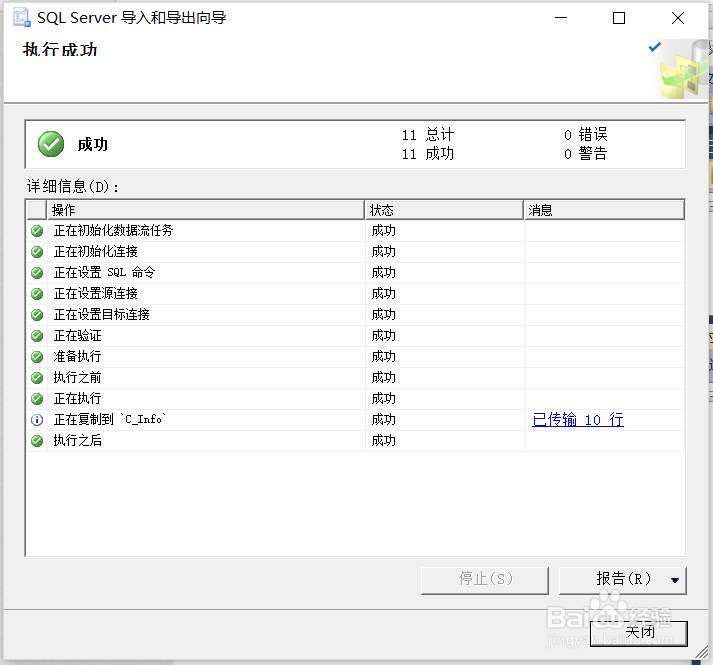Click green check icon for 正在设置源连接 row
This screenshot has height=665, width=713.
pyautogui.click(x=37, y=294)
